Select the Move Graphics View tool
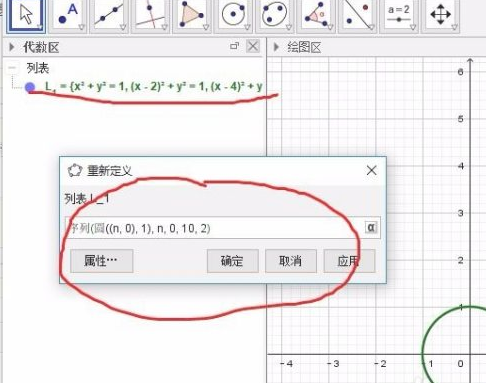The image size is (486, 383). (441, 16)
